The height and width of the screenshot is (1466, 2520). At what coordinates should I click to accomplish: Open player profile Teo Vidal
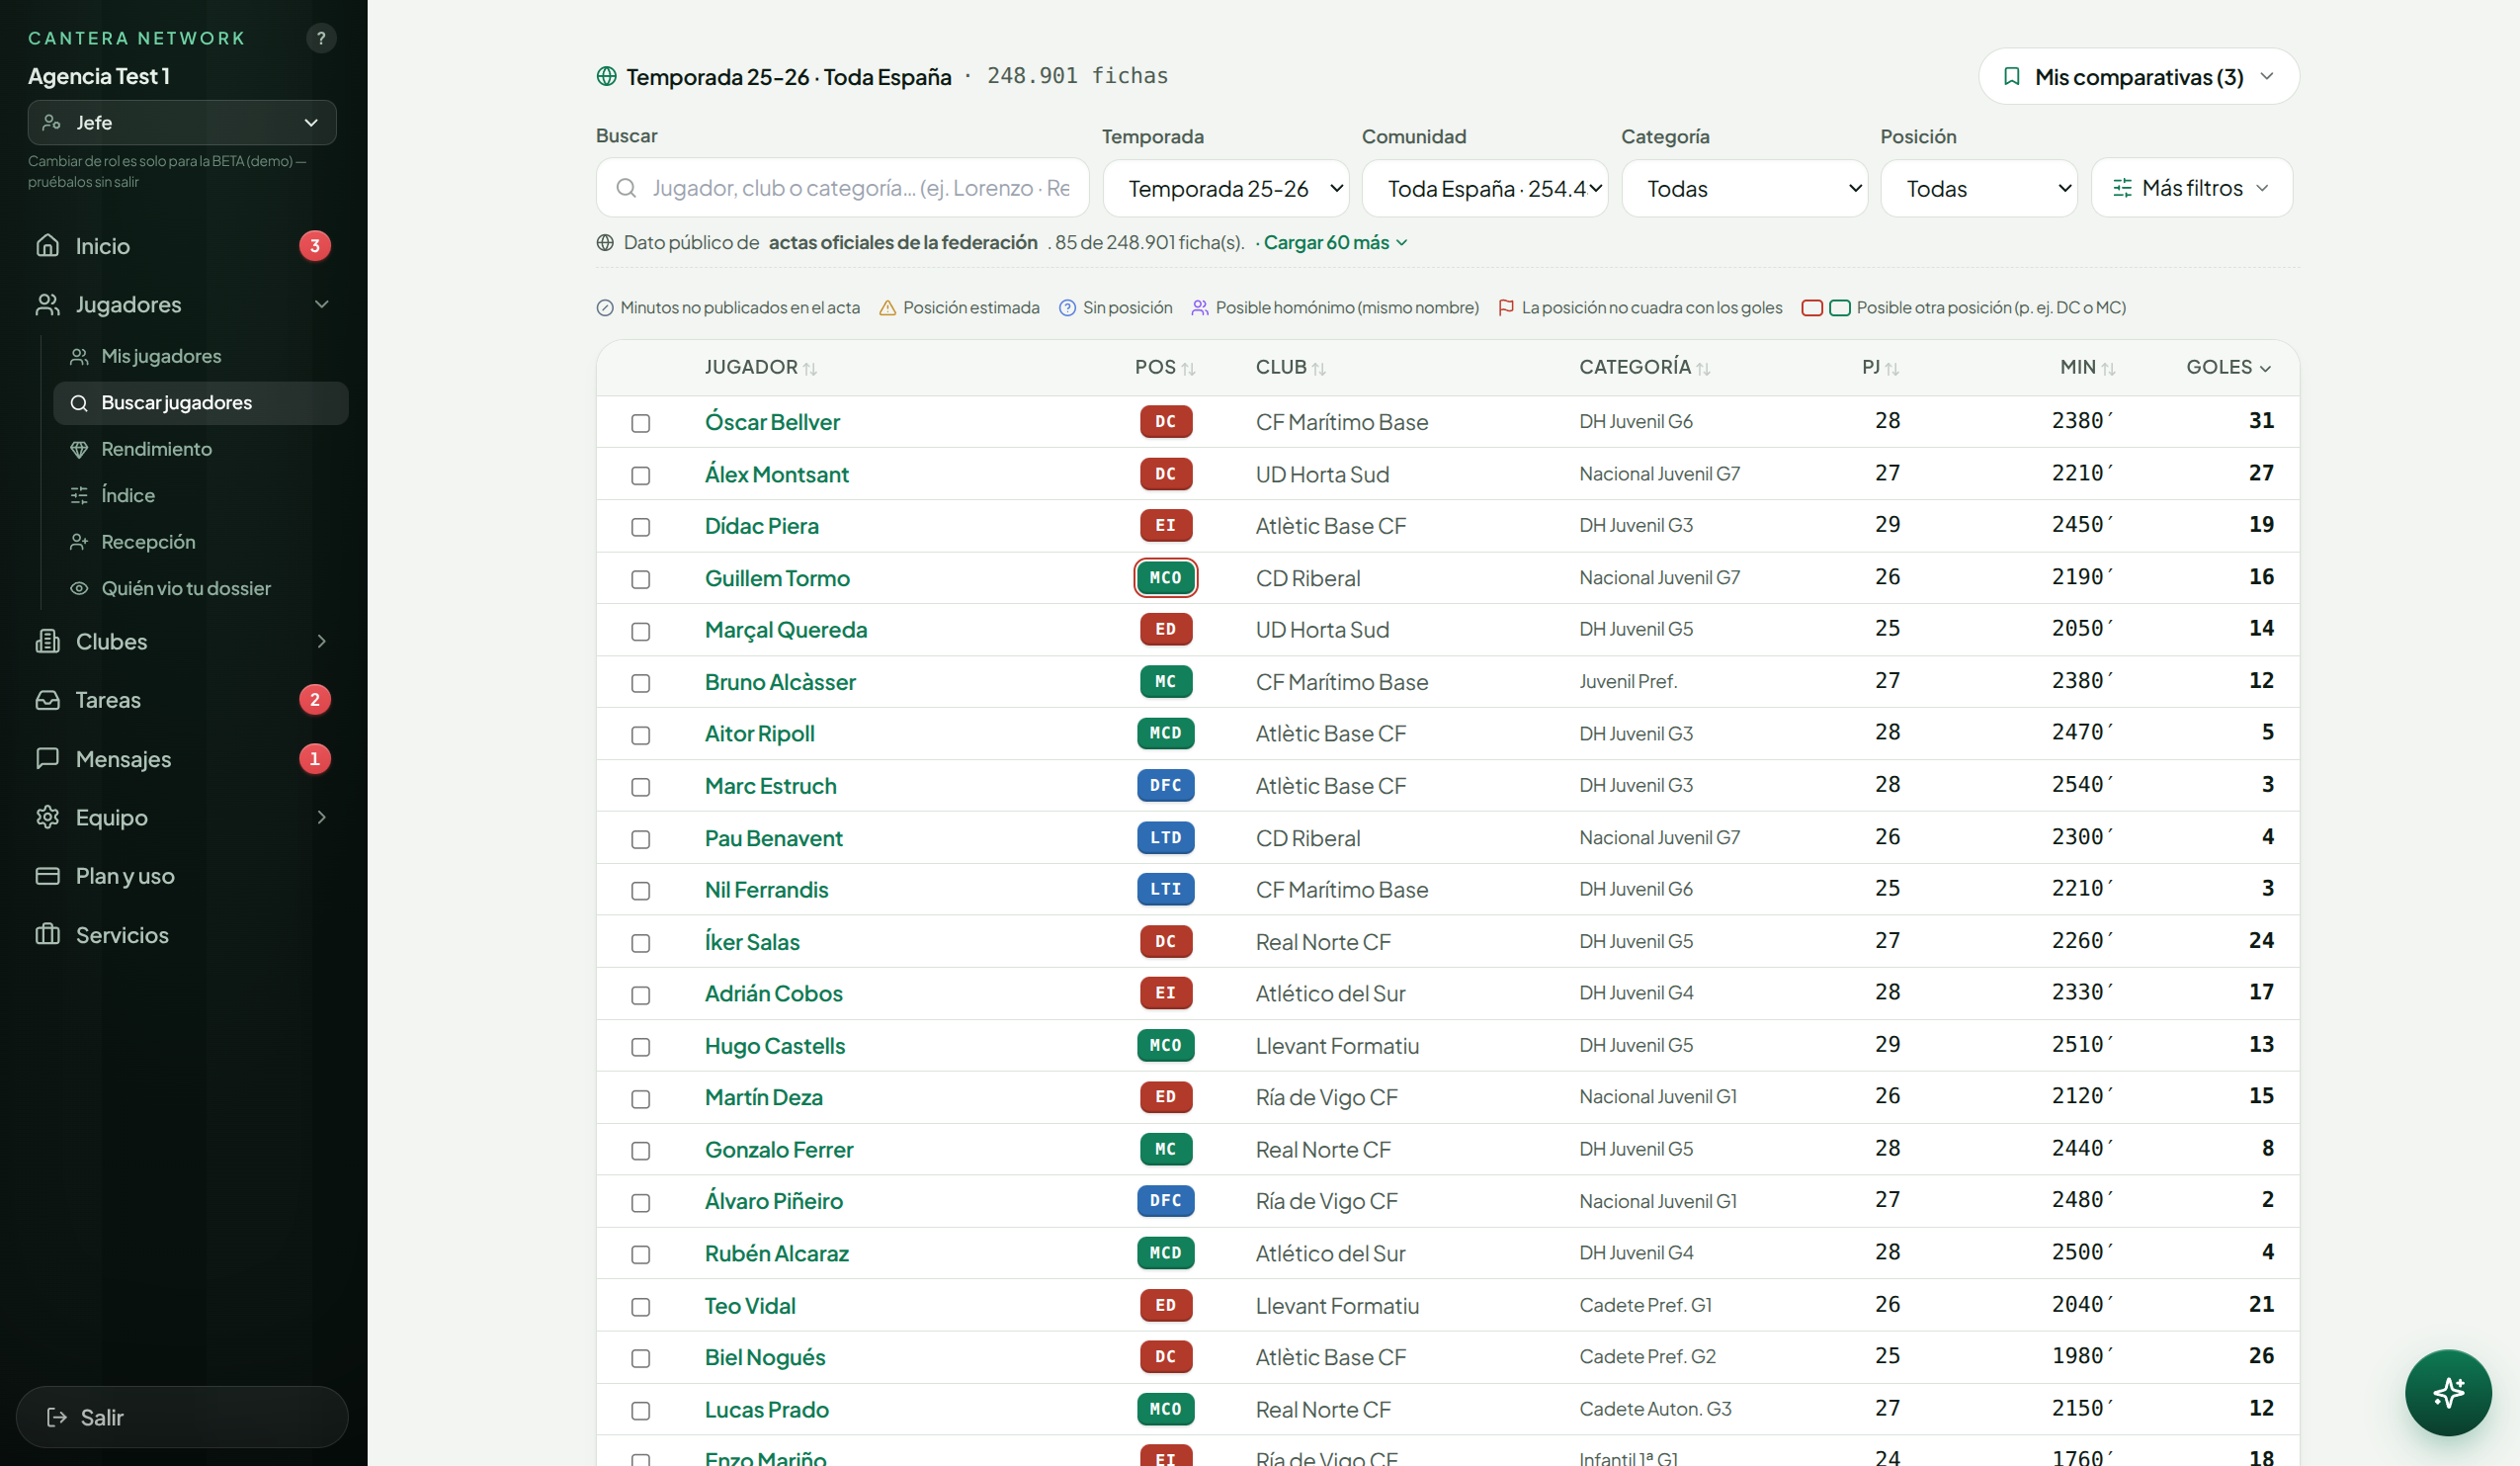[750, 1305]
